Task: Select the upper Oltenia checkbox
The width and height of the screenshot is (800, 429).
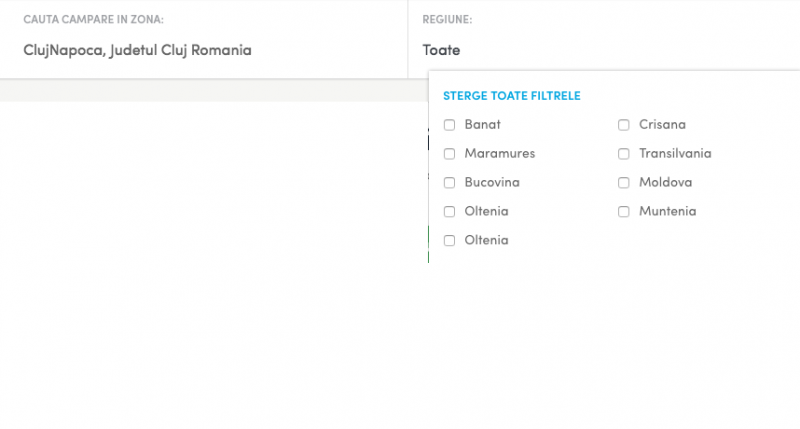Action: pos(450,212)
